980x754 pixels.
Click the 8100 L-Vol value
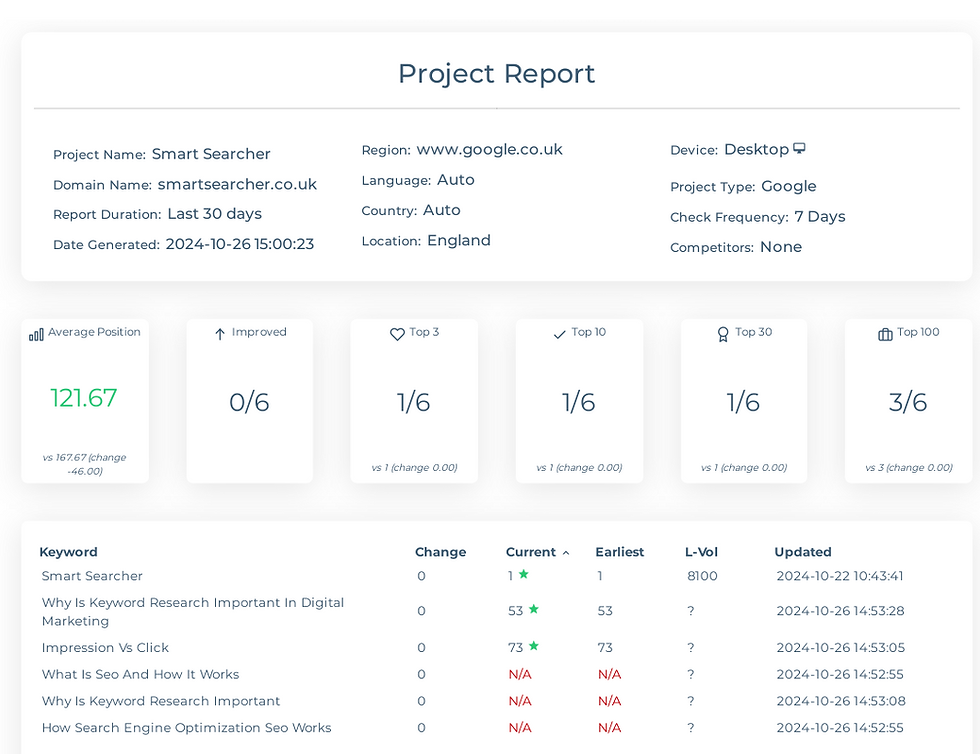click(702, 576)
